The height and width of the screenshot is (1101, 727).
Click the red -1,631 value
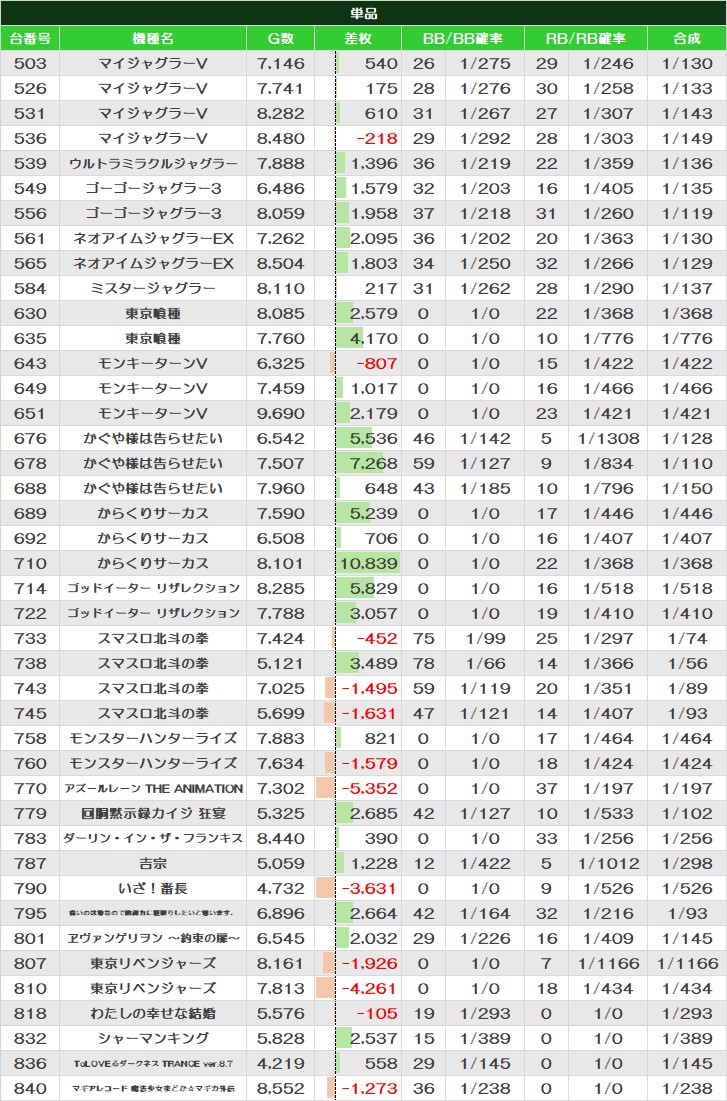[369, 713]
